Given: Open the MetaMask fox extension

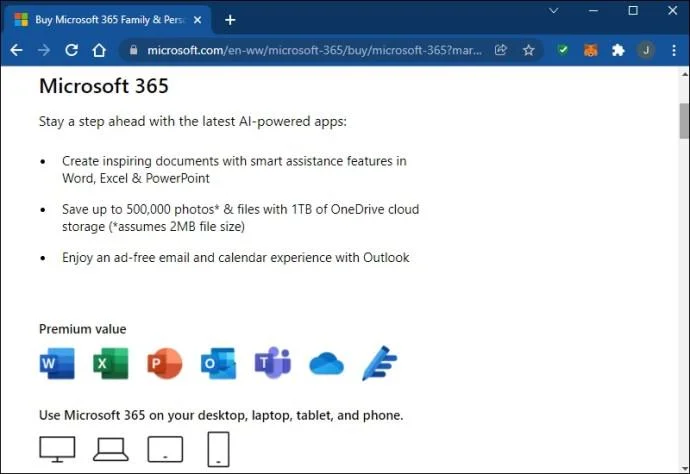Looking at the screenshot, I should pos(591,50).
